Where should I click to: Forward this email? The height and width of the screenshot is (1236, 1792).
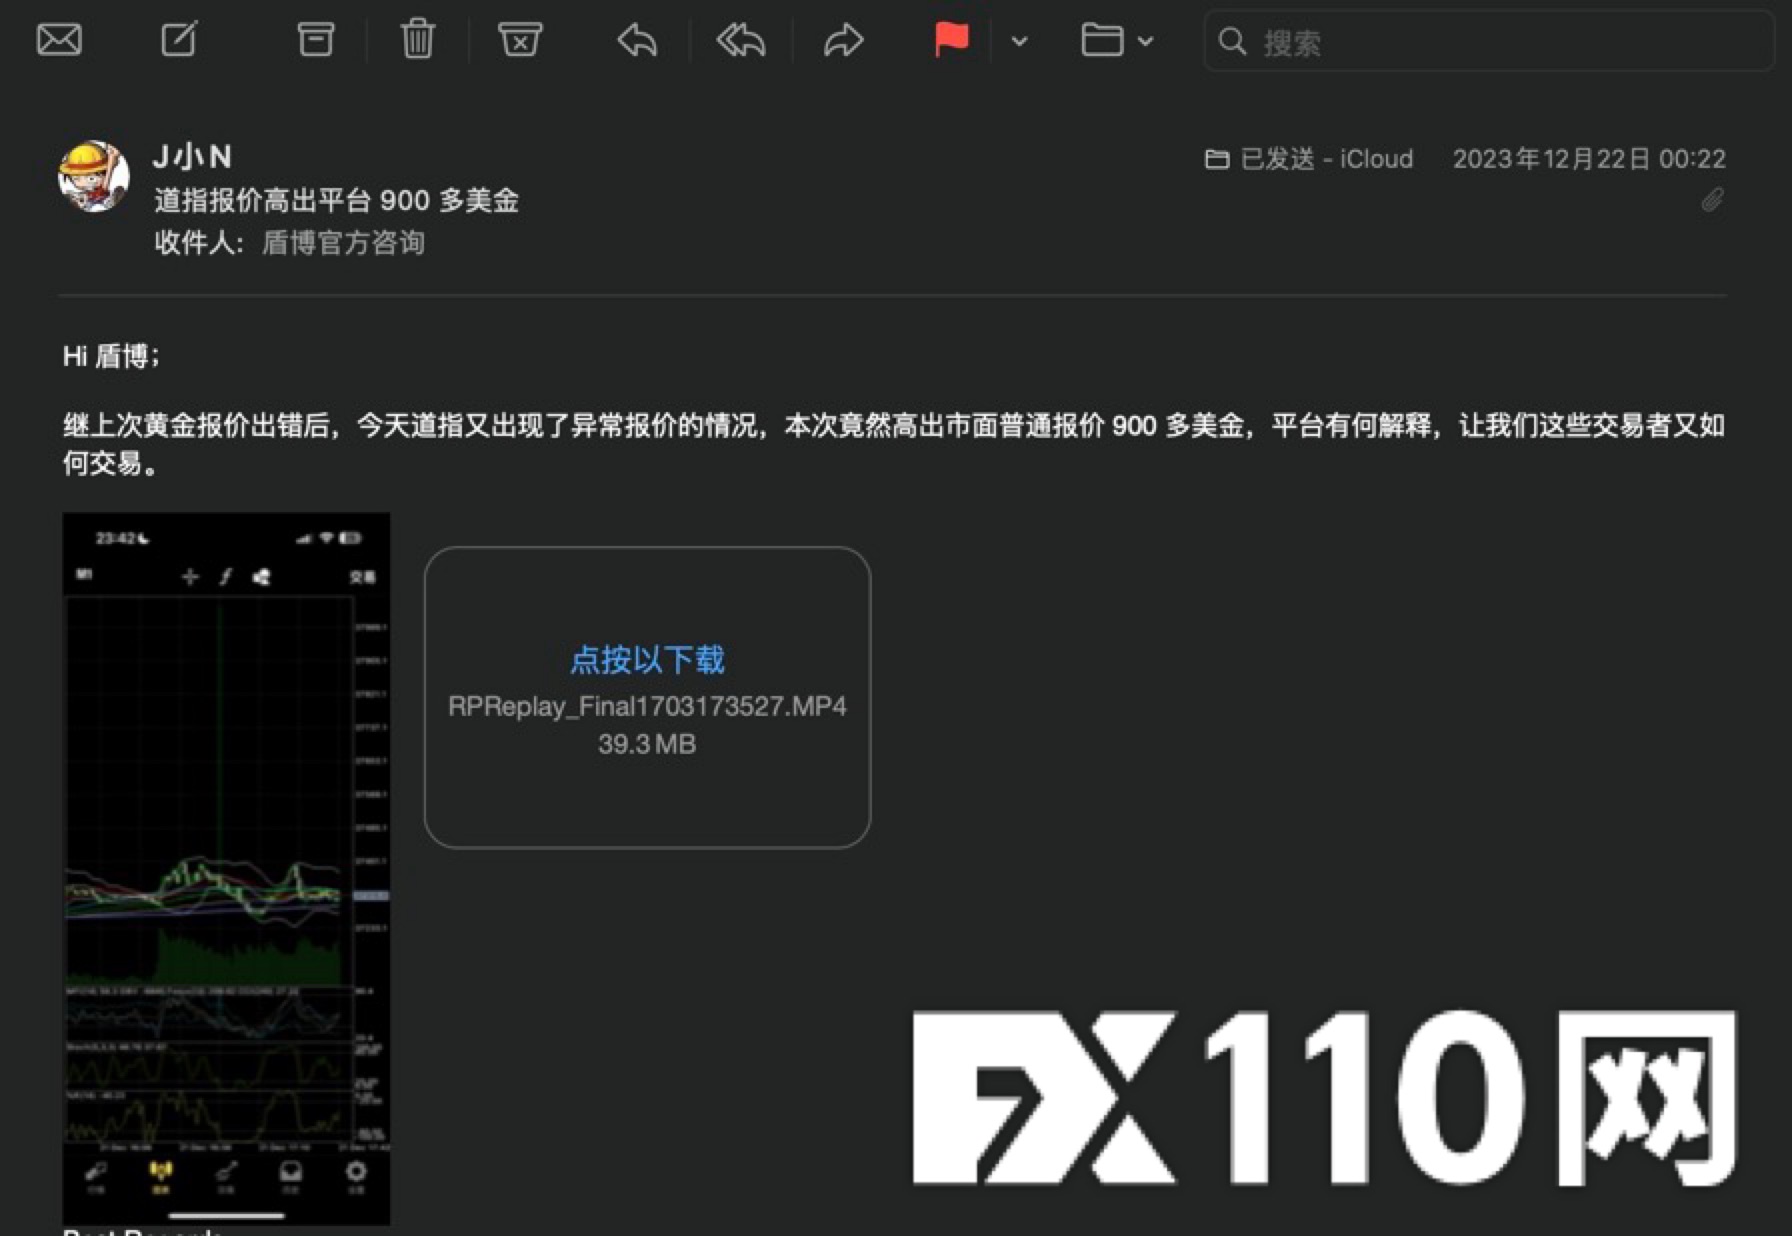click(x=843, y=41)
